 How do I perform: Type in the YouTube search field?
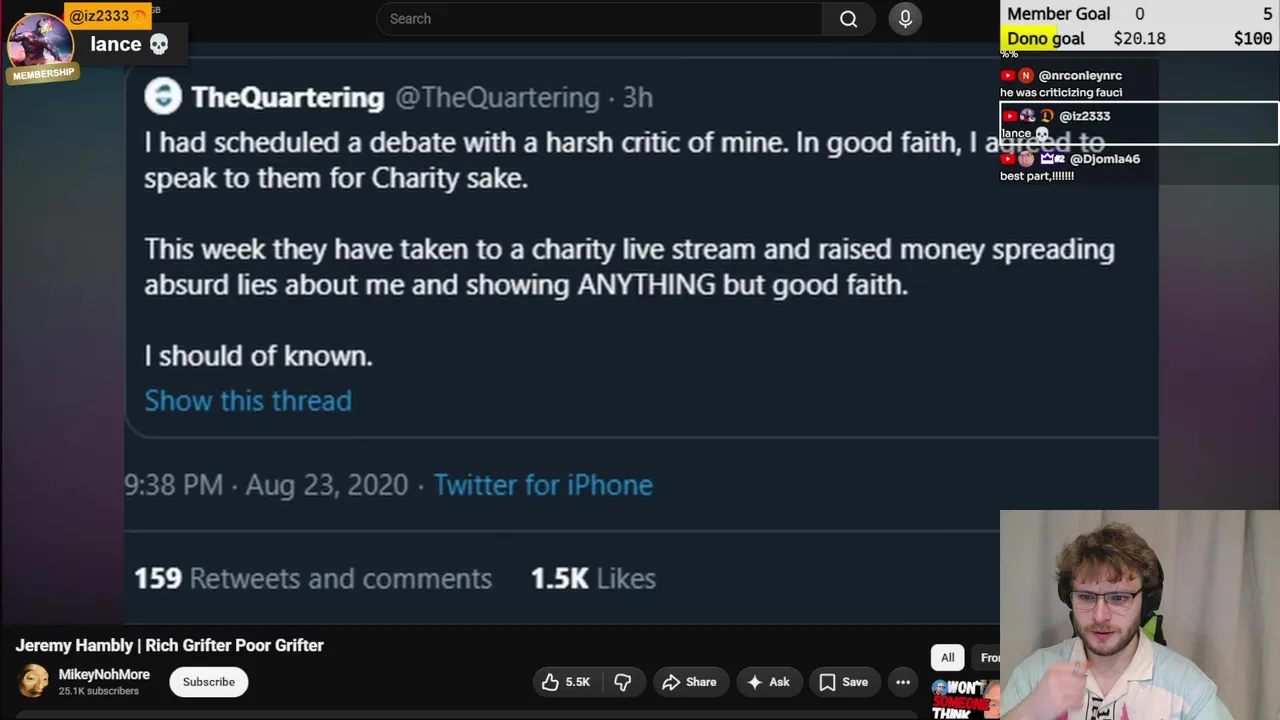(600, 19)
